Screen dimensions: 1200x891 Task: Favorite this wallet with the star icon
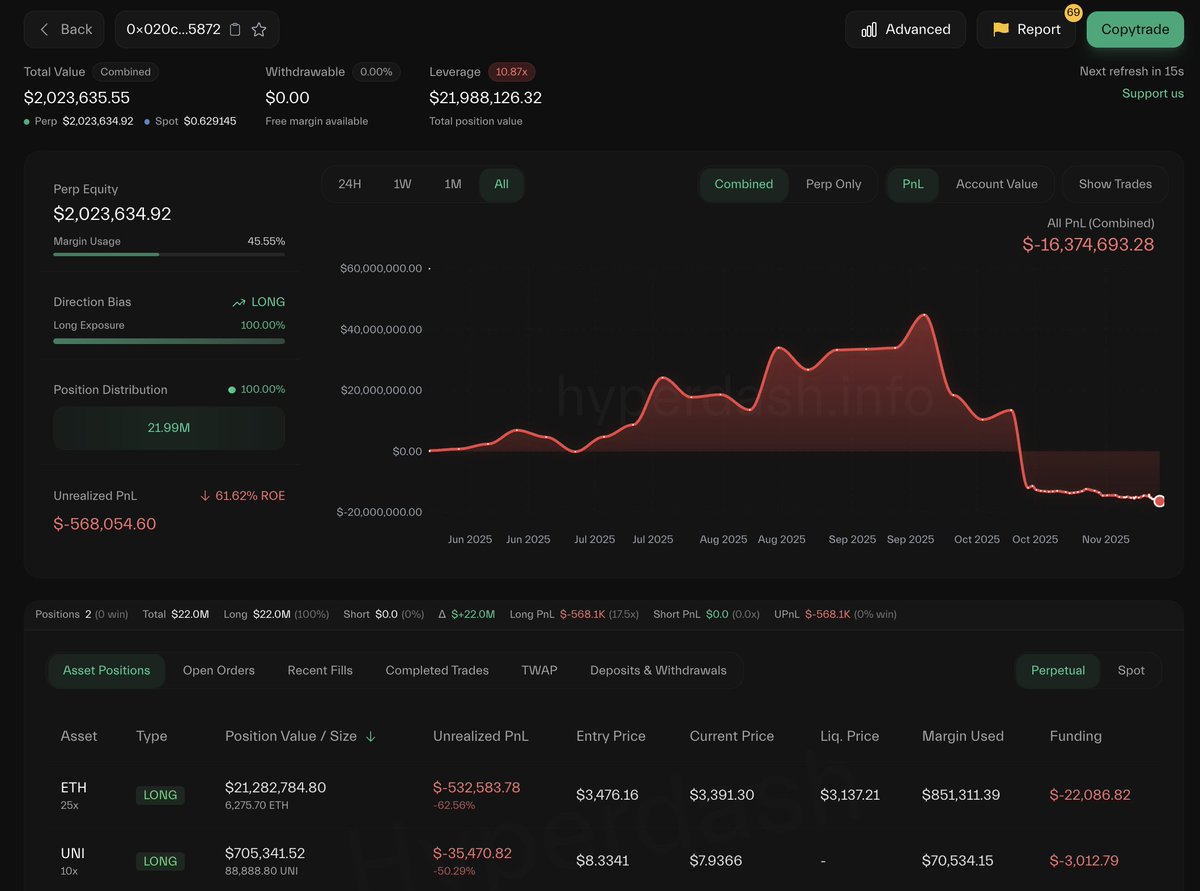point(260,29)
